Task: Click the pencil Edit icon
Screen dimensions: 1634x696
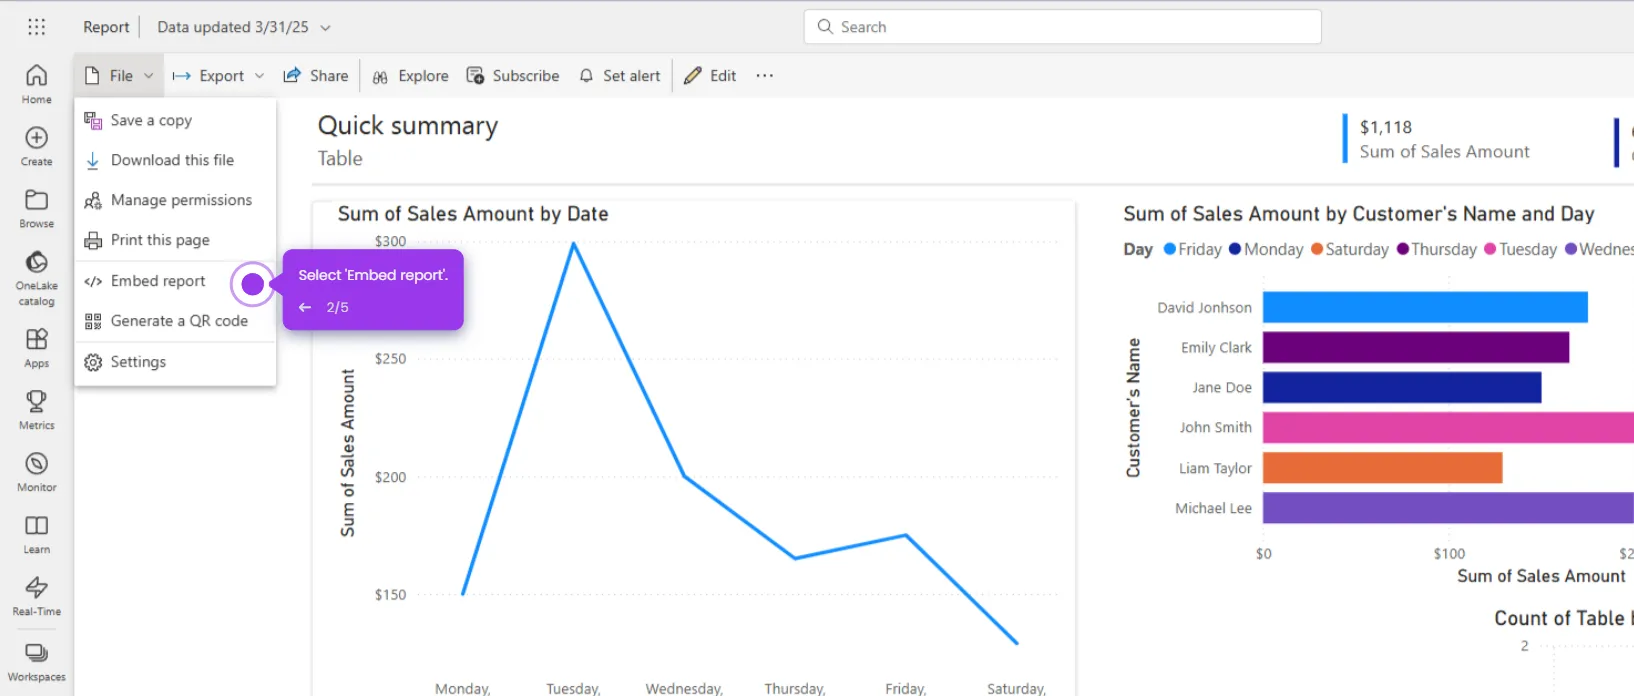Action: [692, 76]
